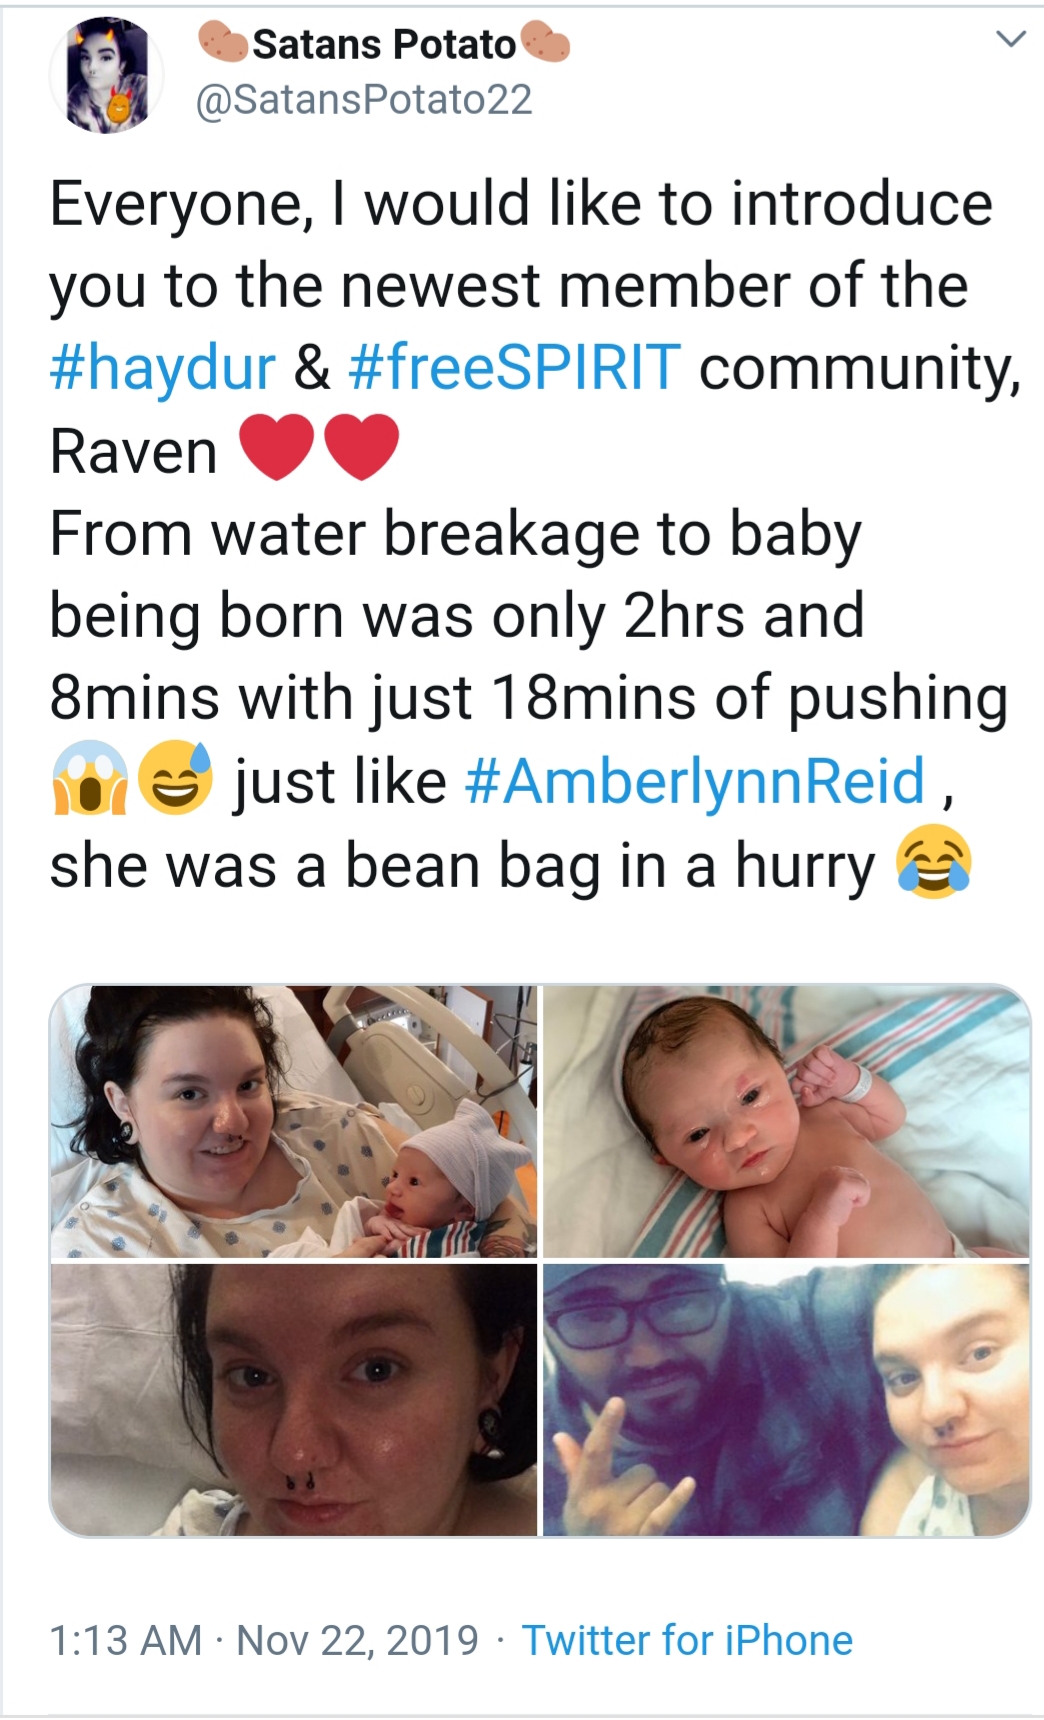View photo of couple with bearded man
The image size is (1044, 1720).
point(787,1400)
